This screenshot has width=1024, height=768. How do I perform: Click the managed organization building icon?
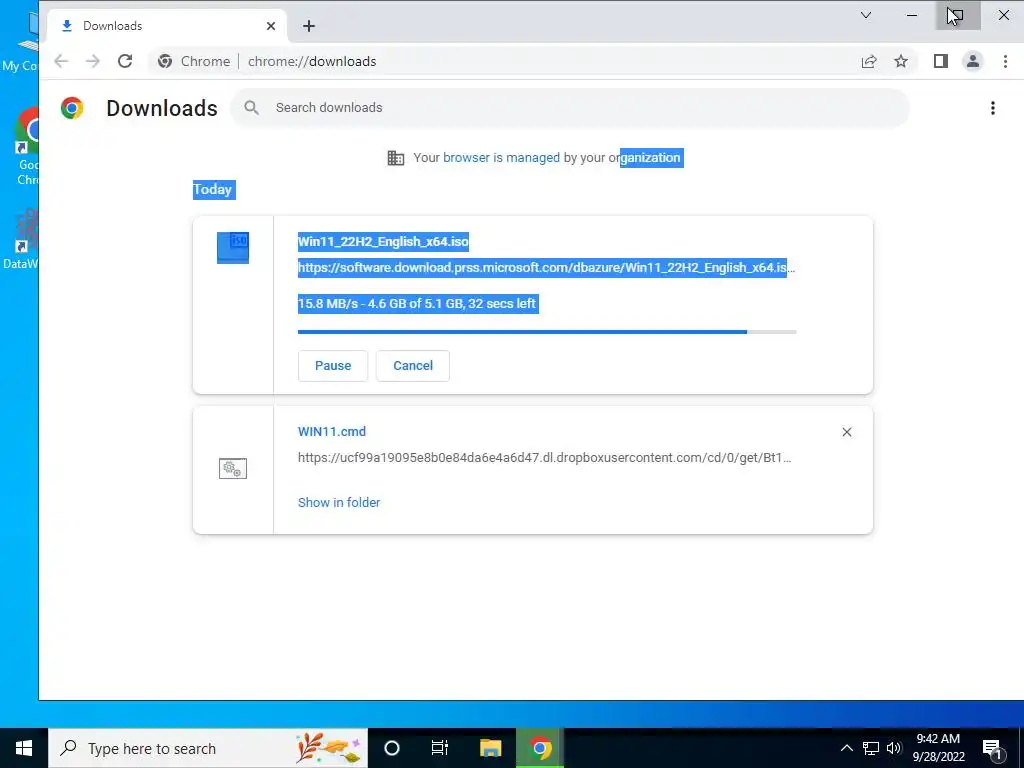[396, 158]
